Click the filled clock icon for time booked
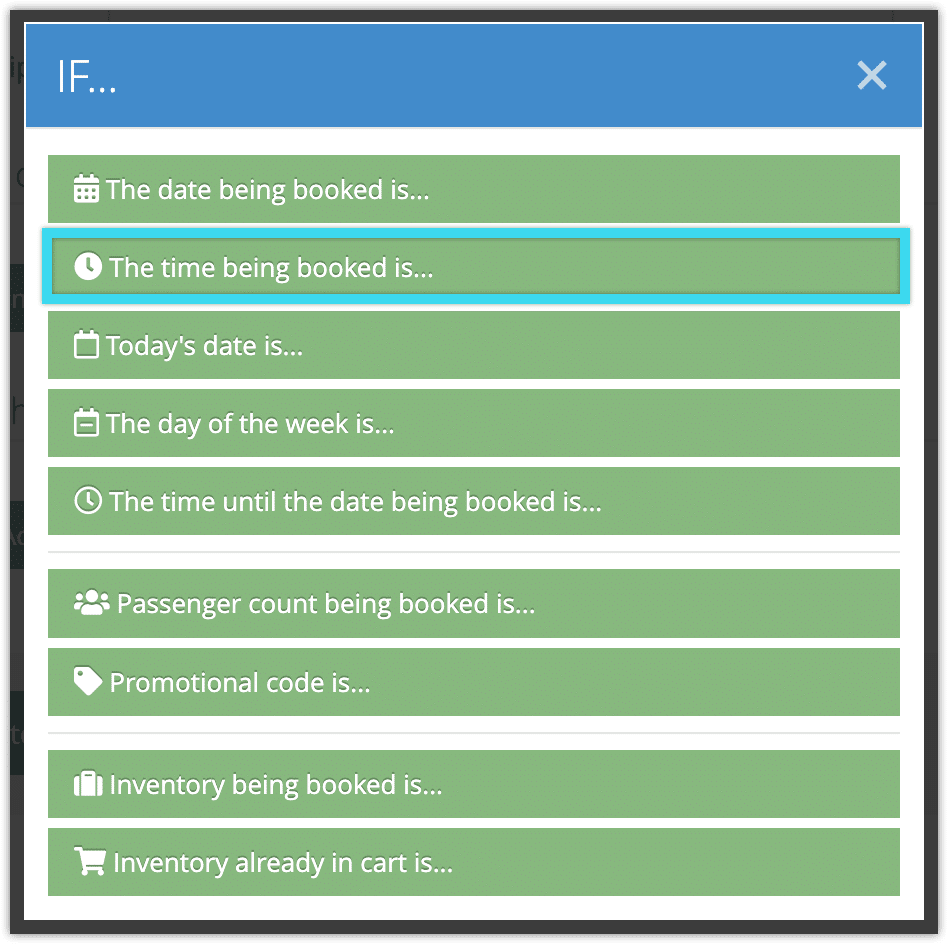948x944 pixels. point(88,266)
